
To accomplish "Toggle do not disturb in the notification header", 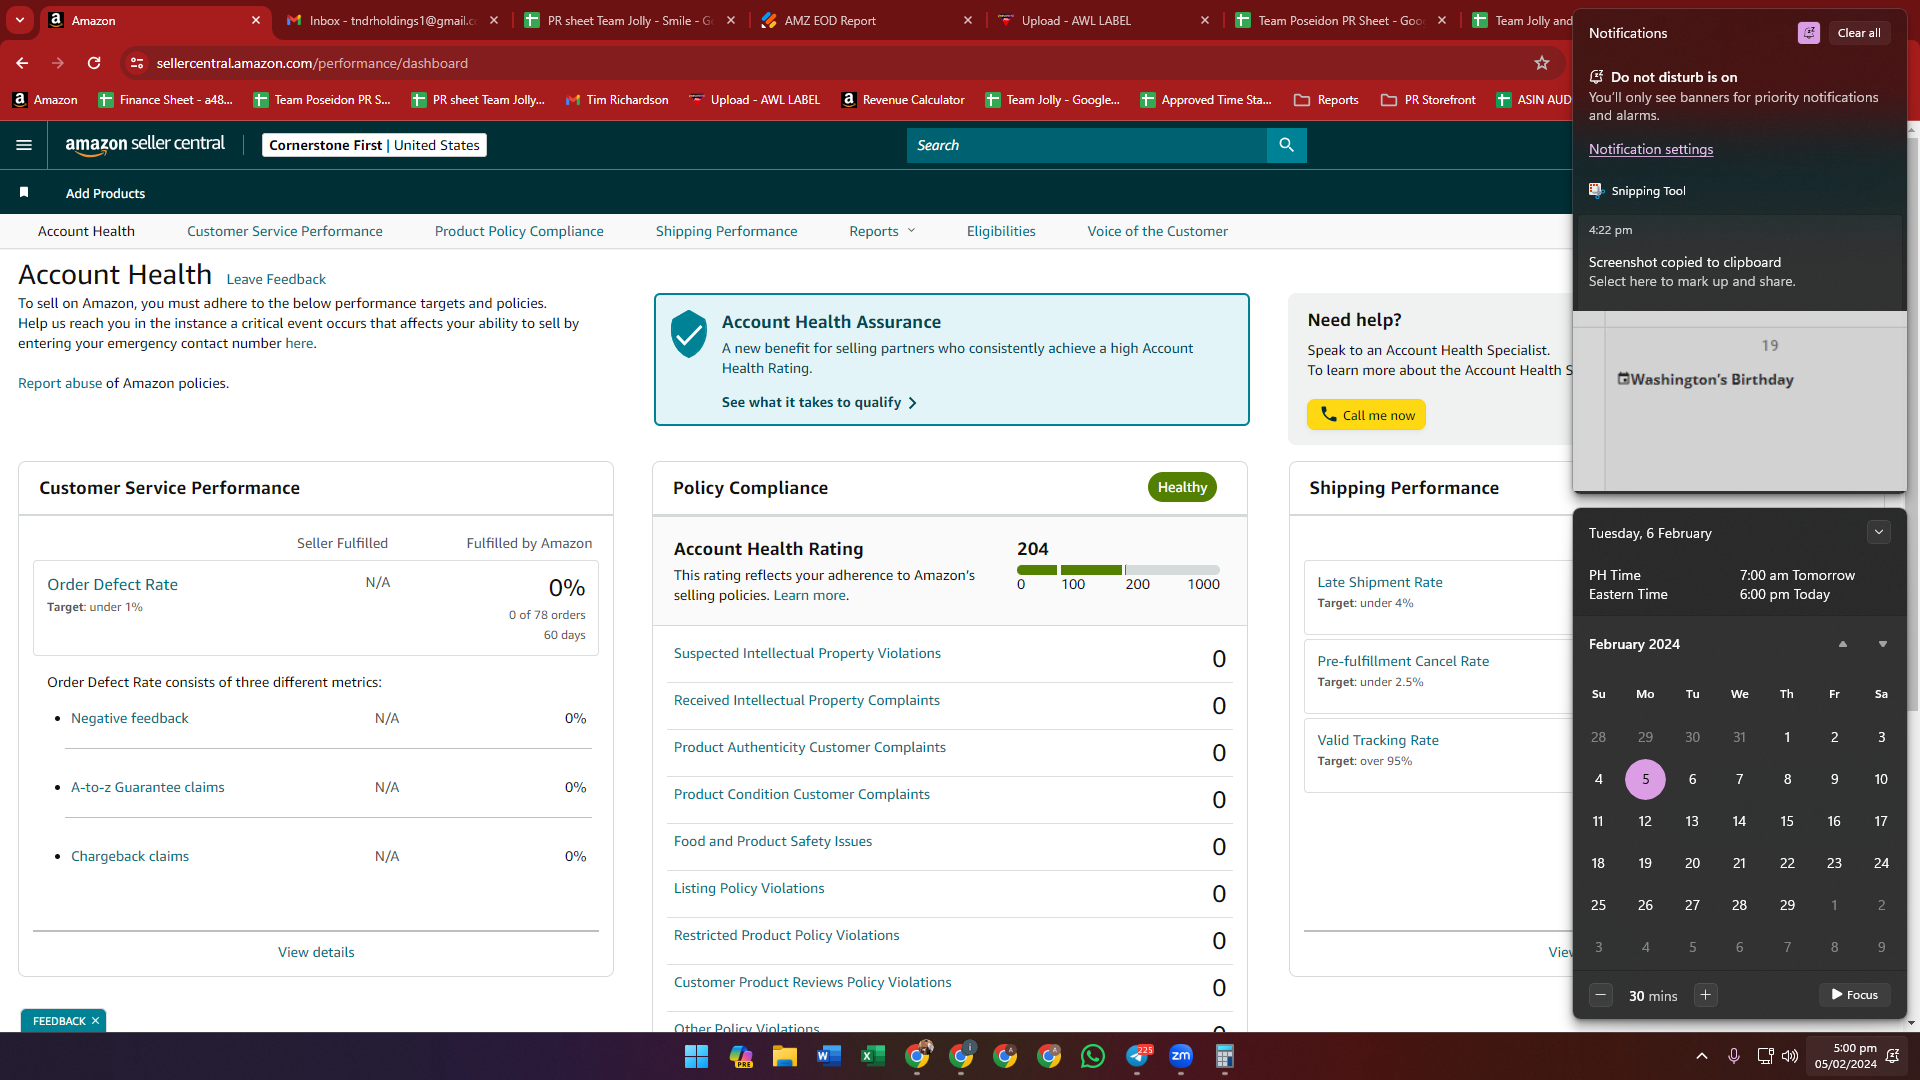I will tap(1808, 33).
